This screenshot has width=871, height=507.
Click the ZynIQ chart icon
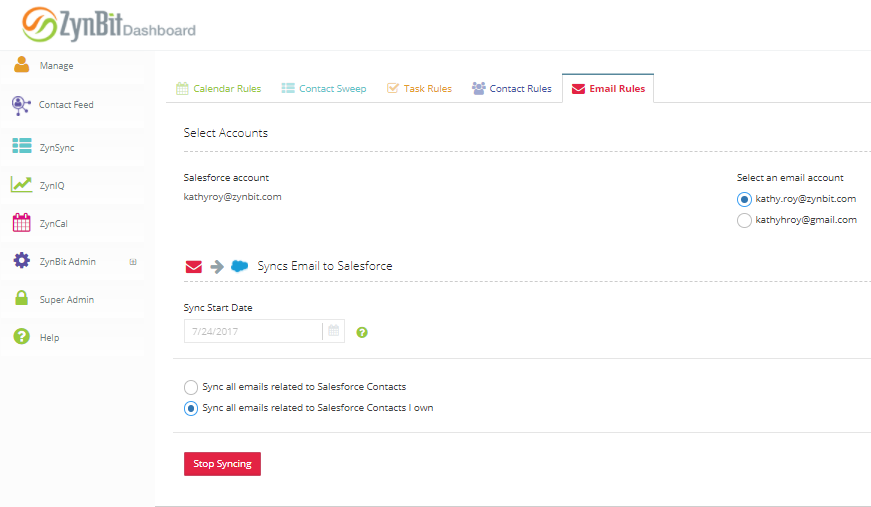[x=22, y=184]
